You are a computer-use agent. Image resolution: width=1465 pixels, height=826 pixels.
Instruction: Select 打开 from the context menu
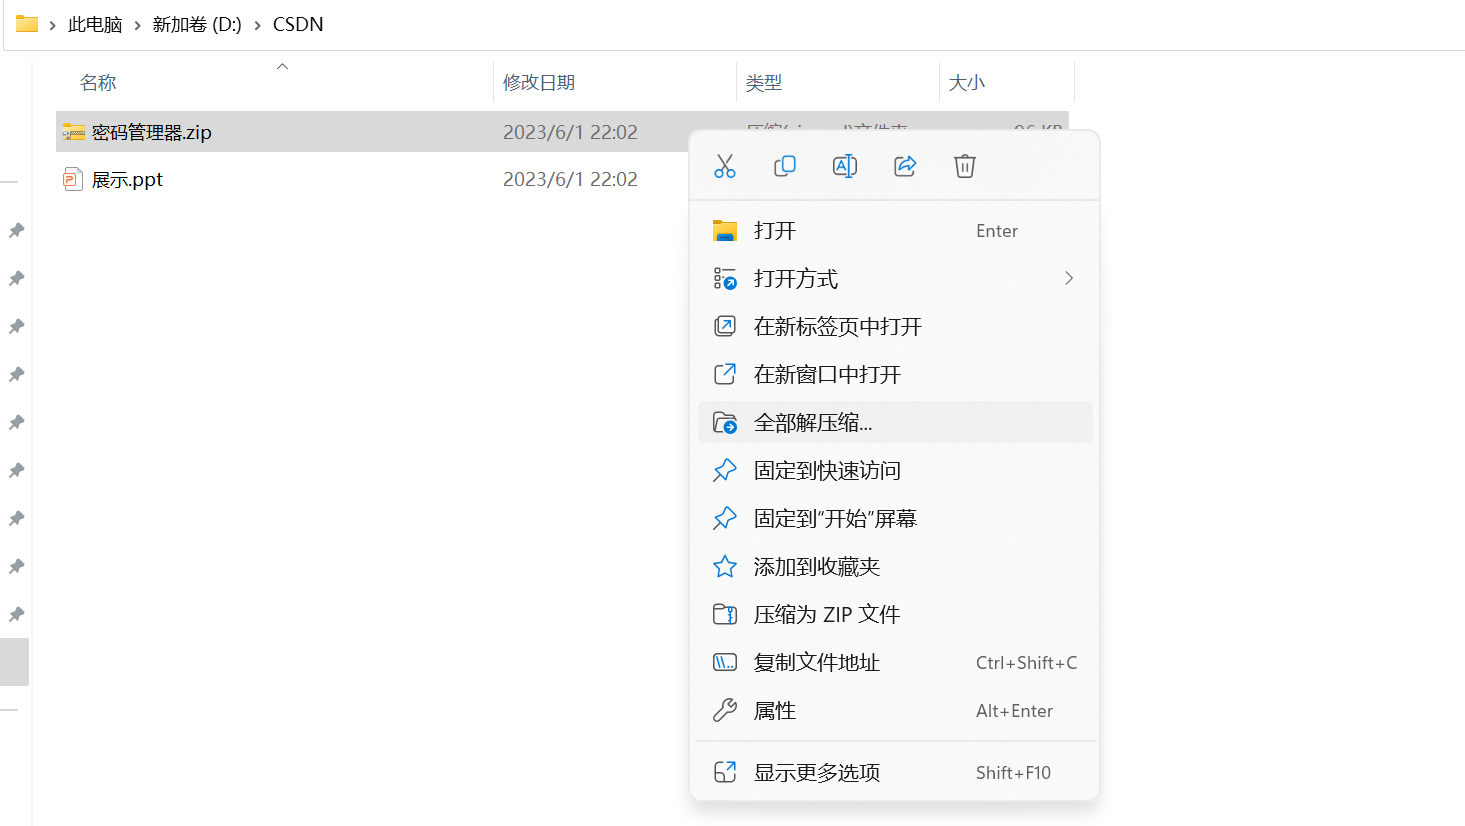click(x=895, y=231)
